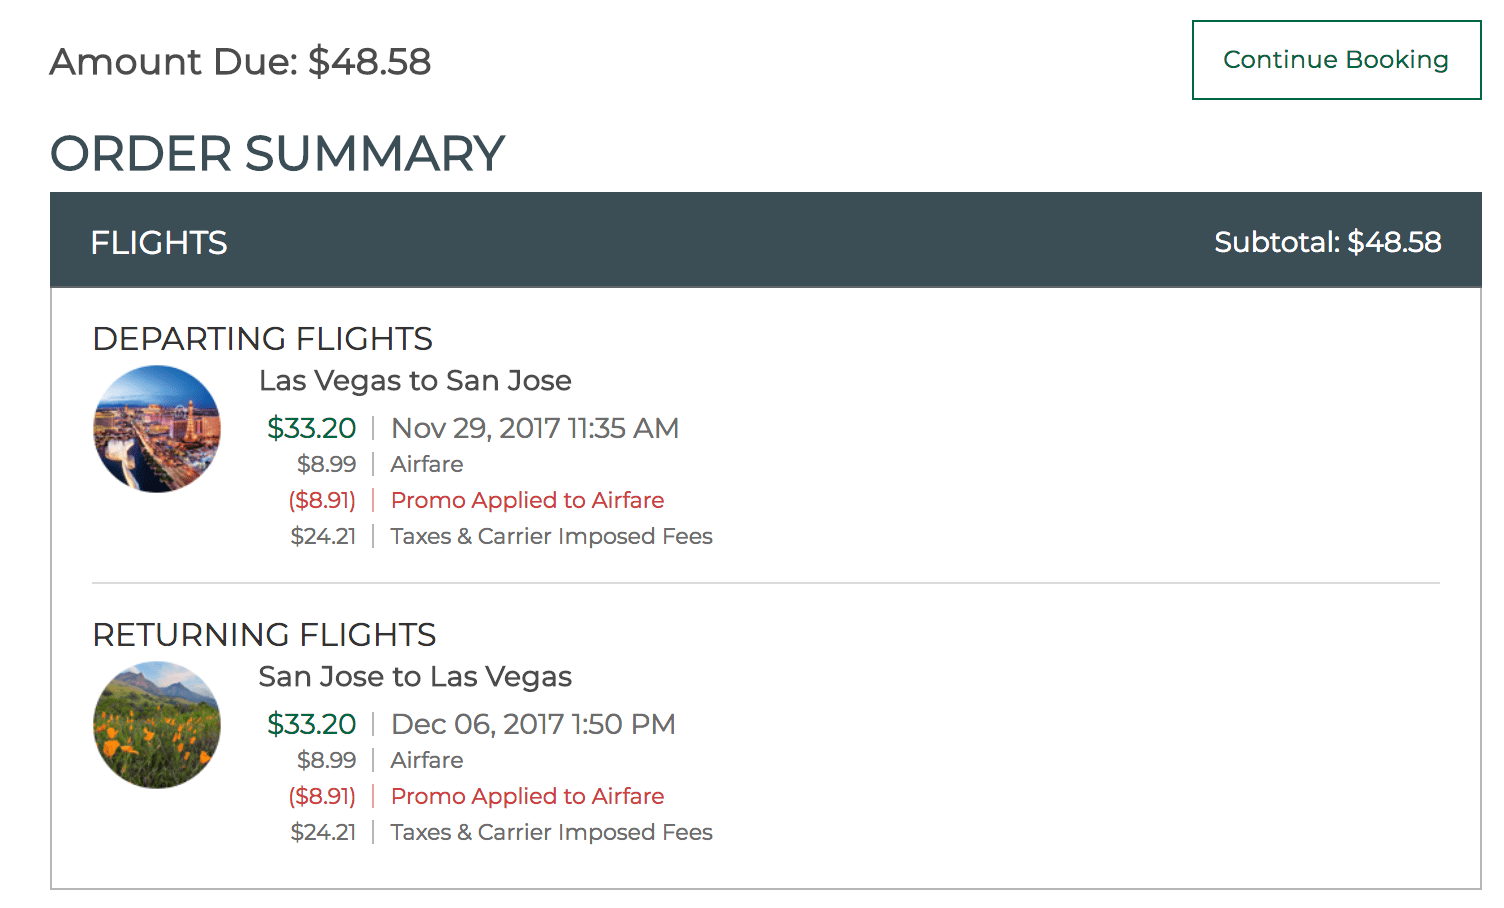Click the red ($8.91) promo discount for return flight

pos(322,796)
